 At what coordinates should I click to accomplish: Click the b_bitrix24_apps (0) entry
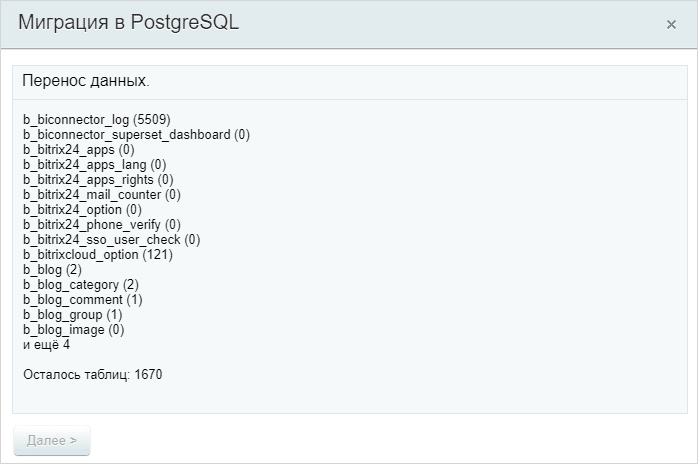point(78,150)
